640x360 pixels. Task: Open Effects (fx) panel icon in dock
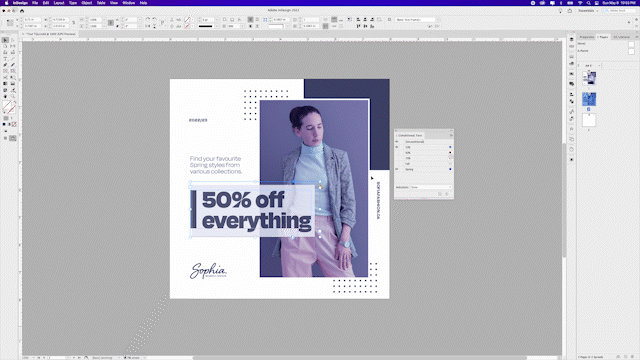point(572,129)
